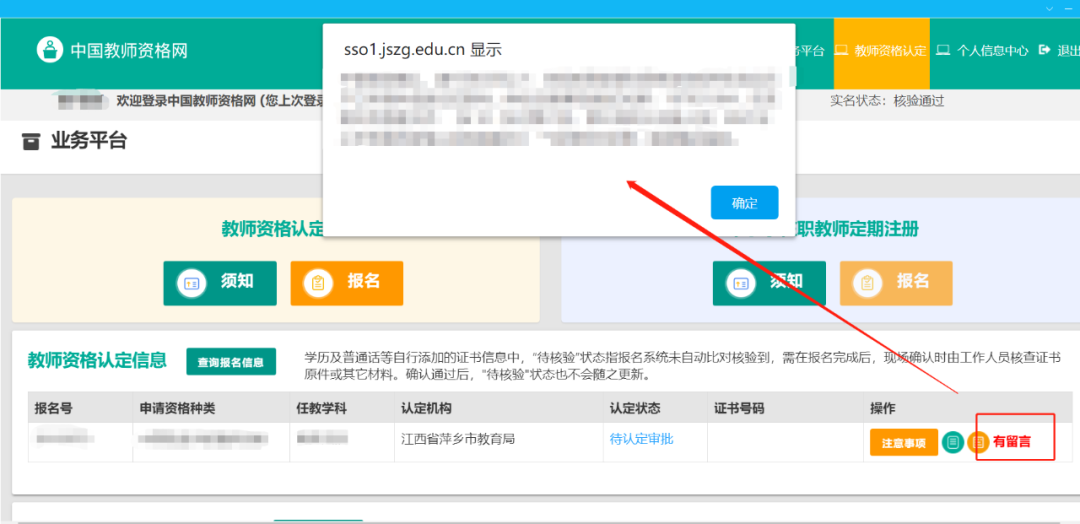Click the red 有留言 text
Screen dimensions: 1080x524
click(x=1012, y=442)
